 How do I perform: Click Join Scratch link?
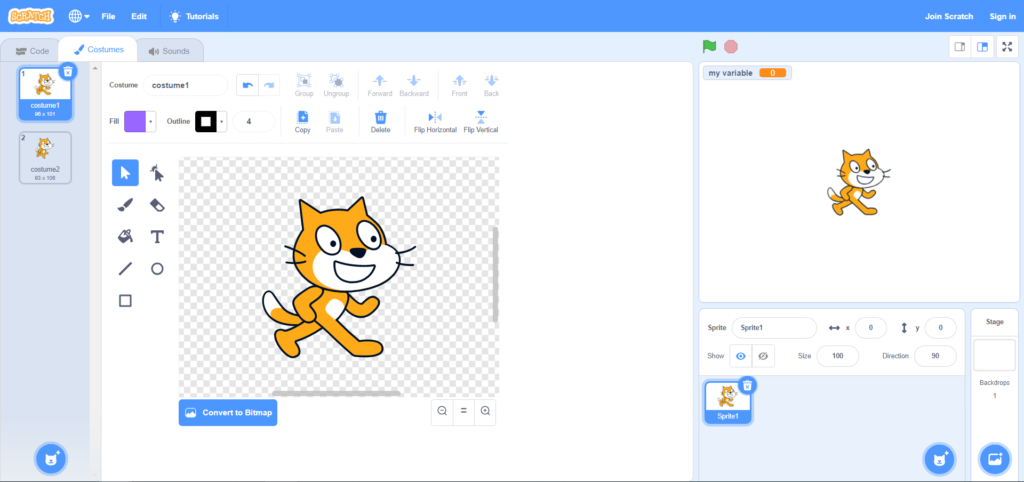[949, 16]
